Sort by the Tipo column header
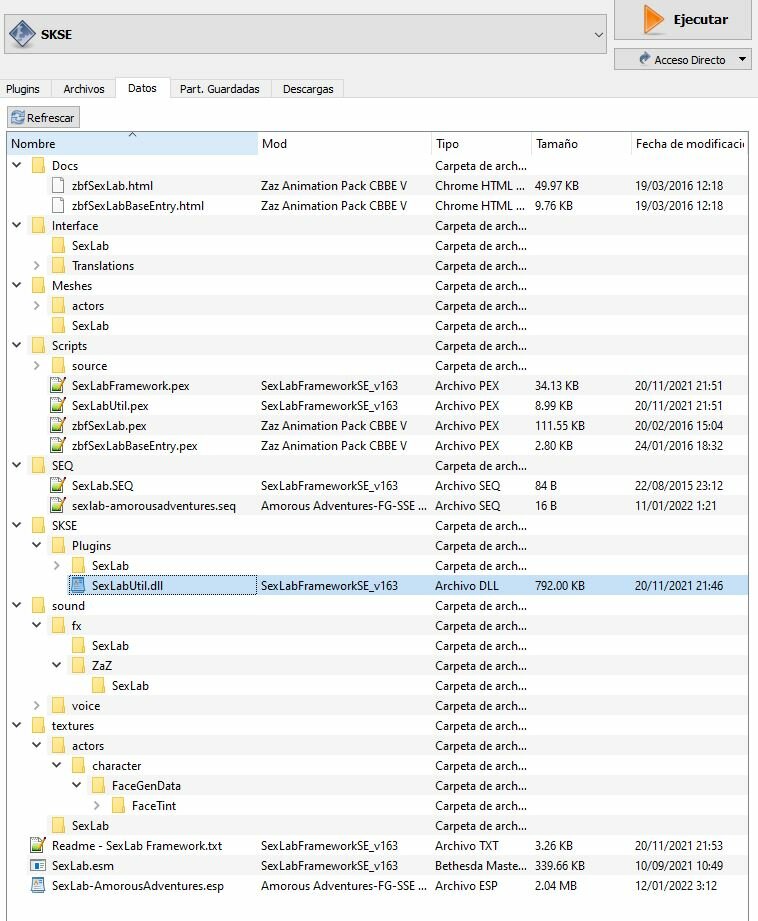 [481, 143]
